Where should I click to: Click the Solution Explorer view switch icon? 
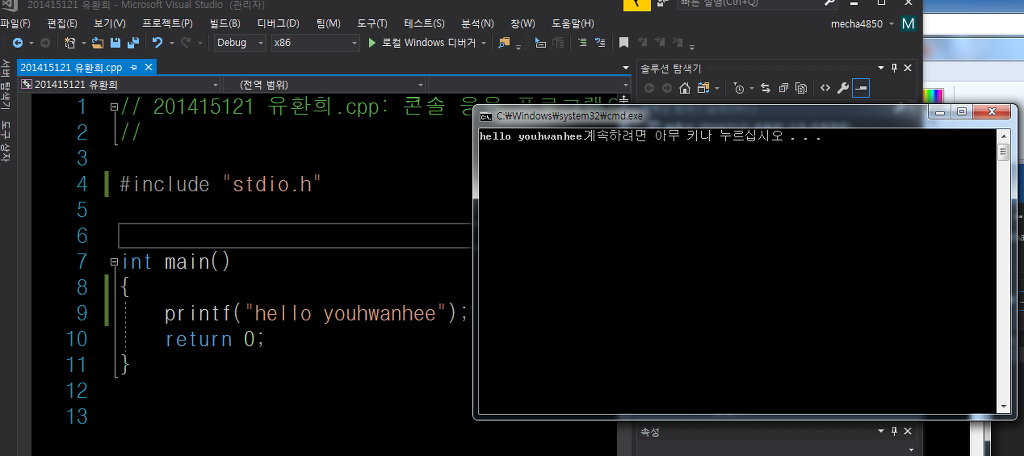tap(703, 88)
